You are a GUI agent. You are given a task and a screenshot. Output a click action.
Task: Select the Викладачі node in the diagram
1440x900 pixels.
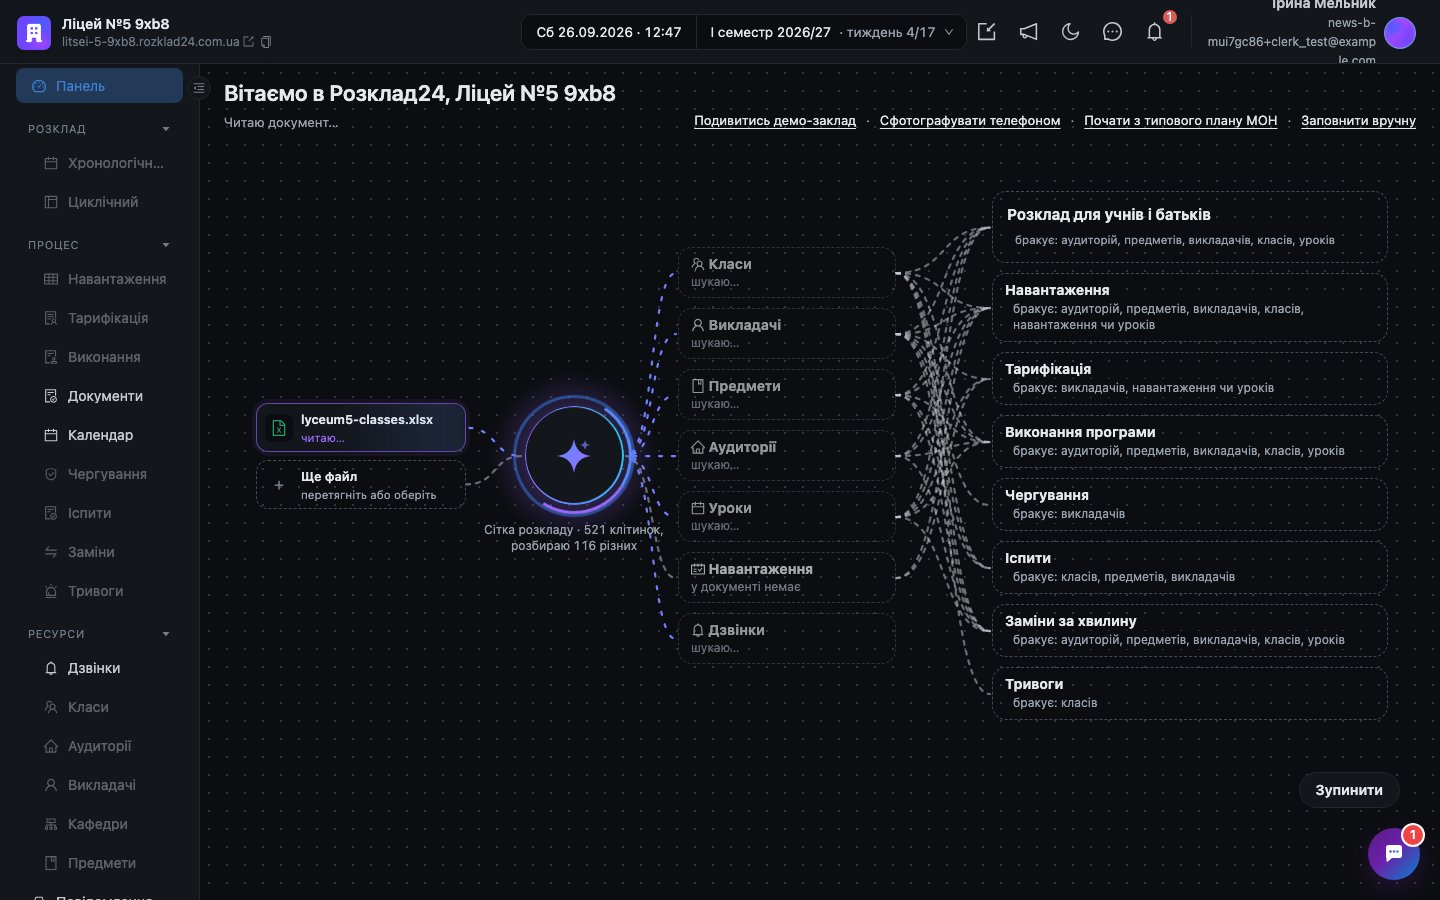(786, 334)
